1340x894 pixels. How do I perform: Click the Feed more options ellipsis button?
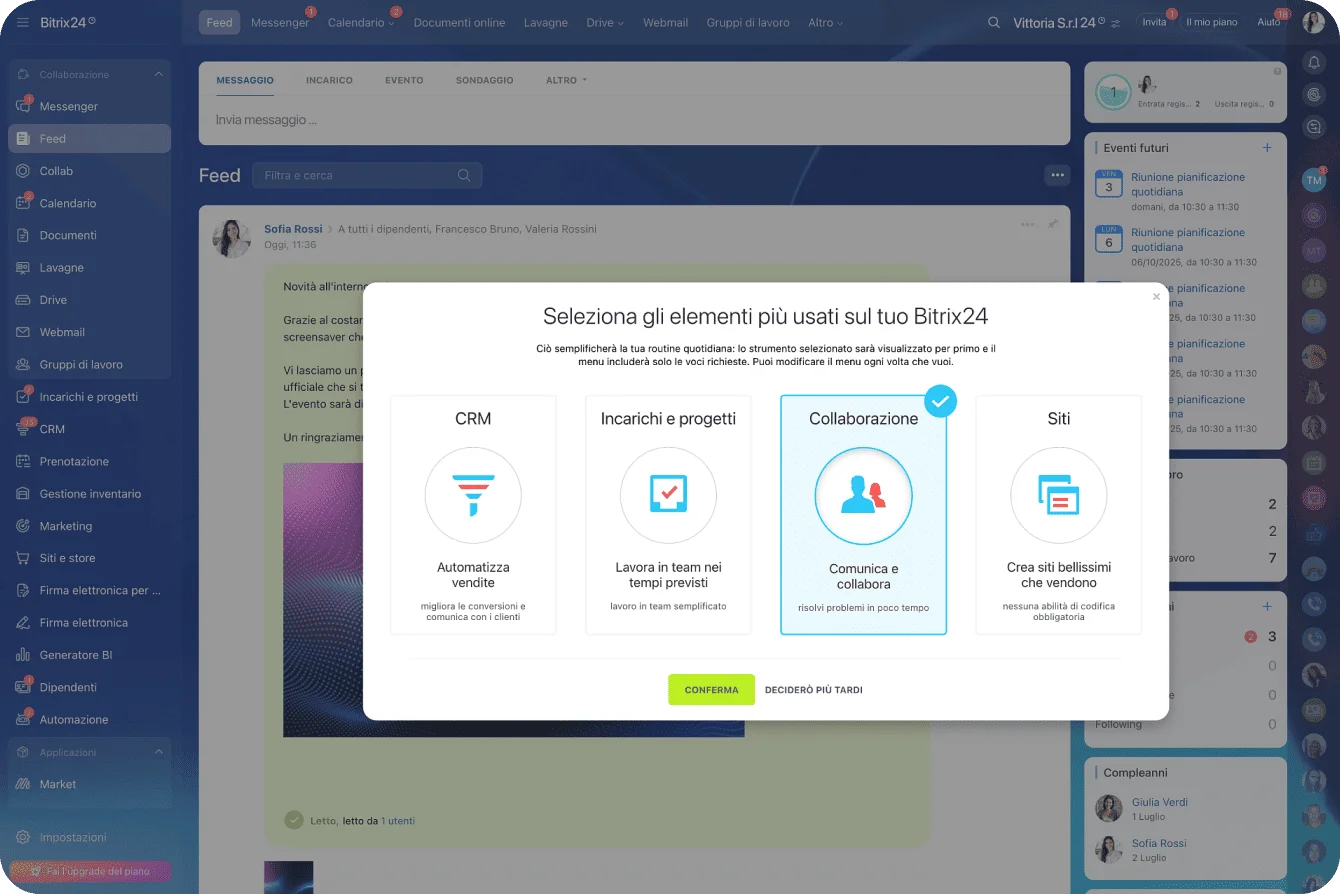click(1057, 175)
